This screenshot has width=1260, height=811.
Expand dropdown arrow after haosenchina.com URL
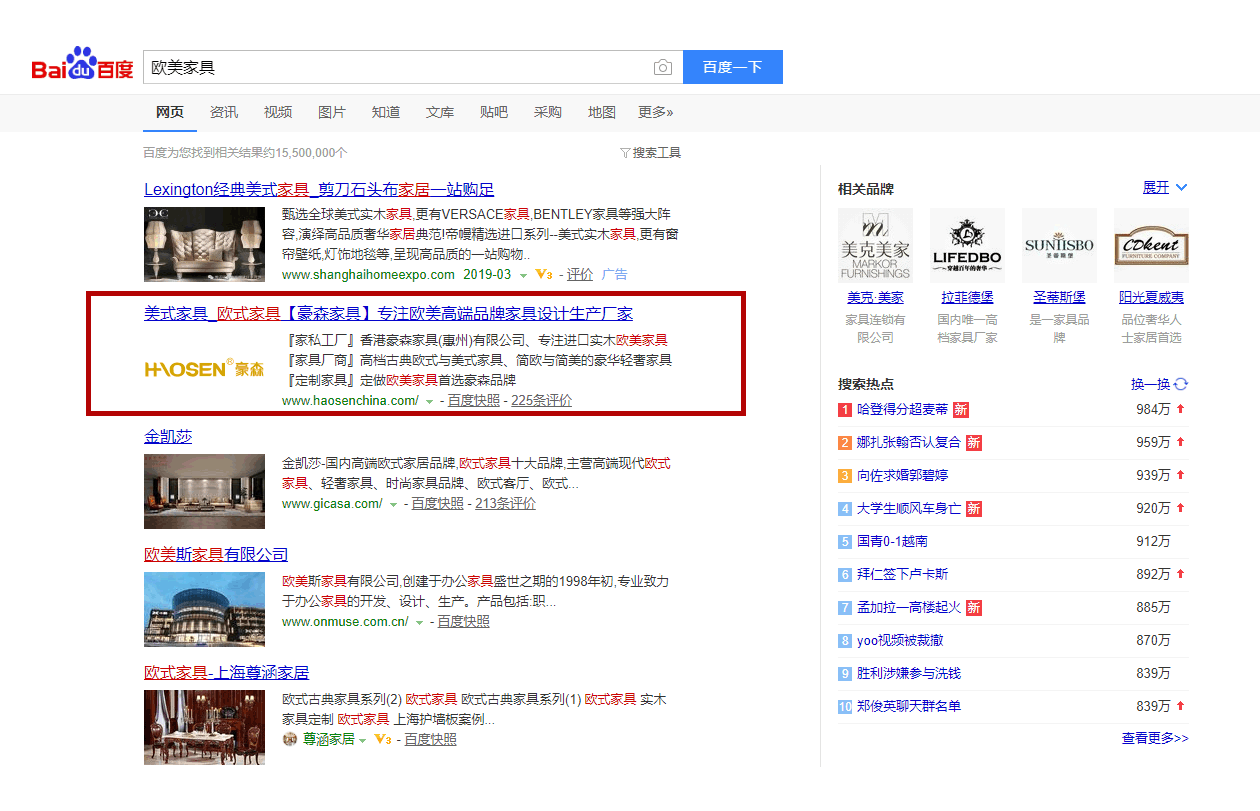click(x=429, y=401)
